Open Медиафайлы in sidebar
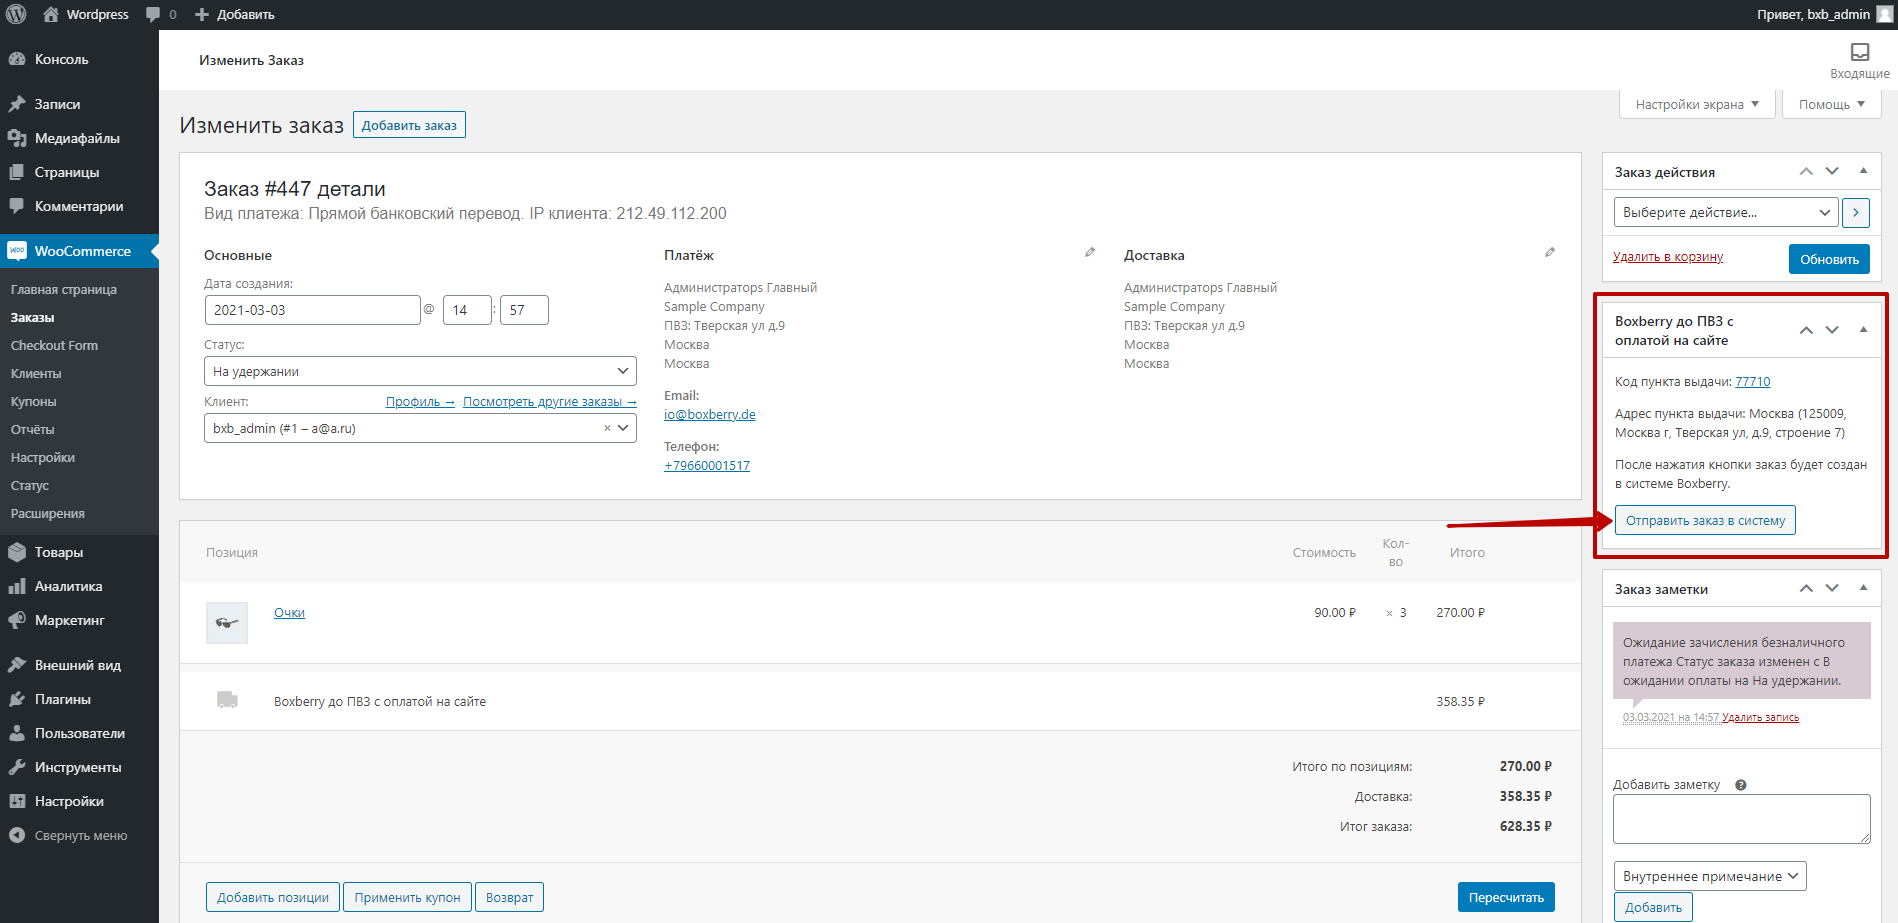The width and height of the screenshot is (1898, 923). 79,138
